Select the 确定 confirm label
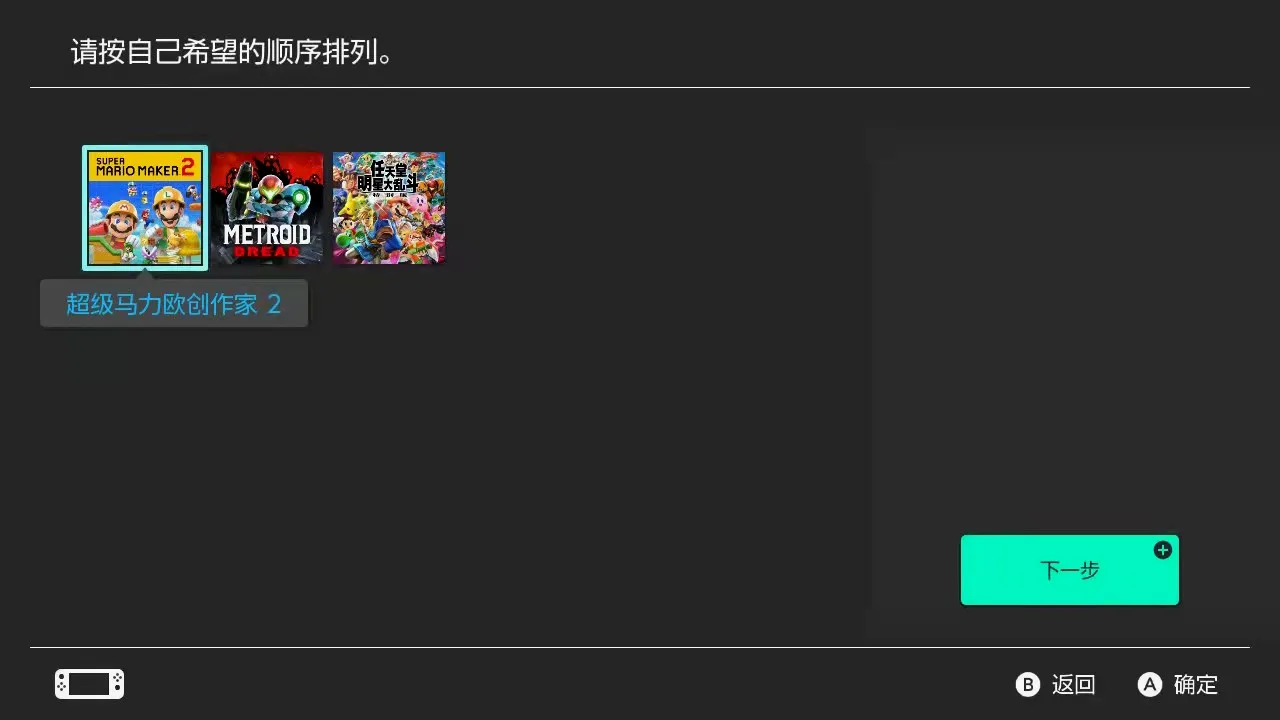The height and width of the screenshot is (720, 1280). click(1196, 685)
